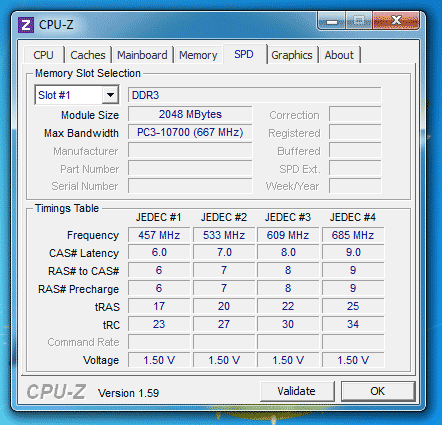Click the CAS# Latency 8.0 cell
Screen dimensions: 442x425
(x=288, y=252)
